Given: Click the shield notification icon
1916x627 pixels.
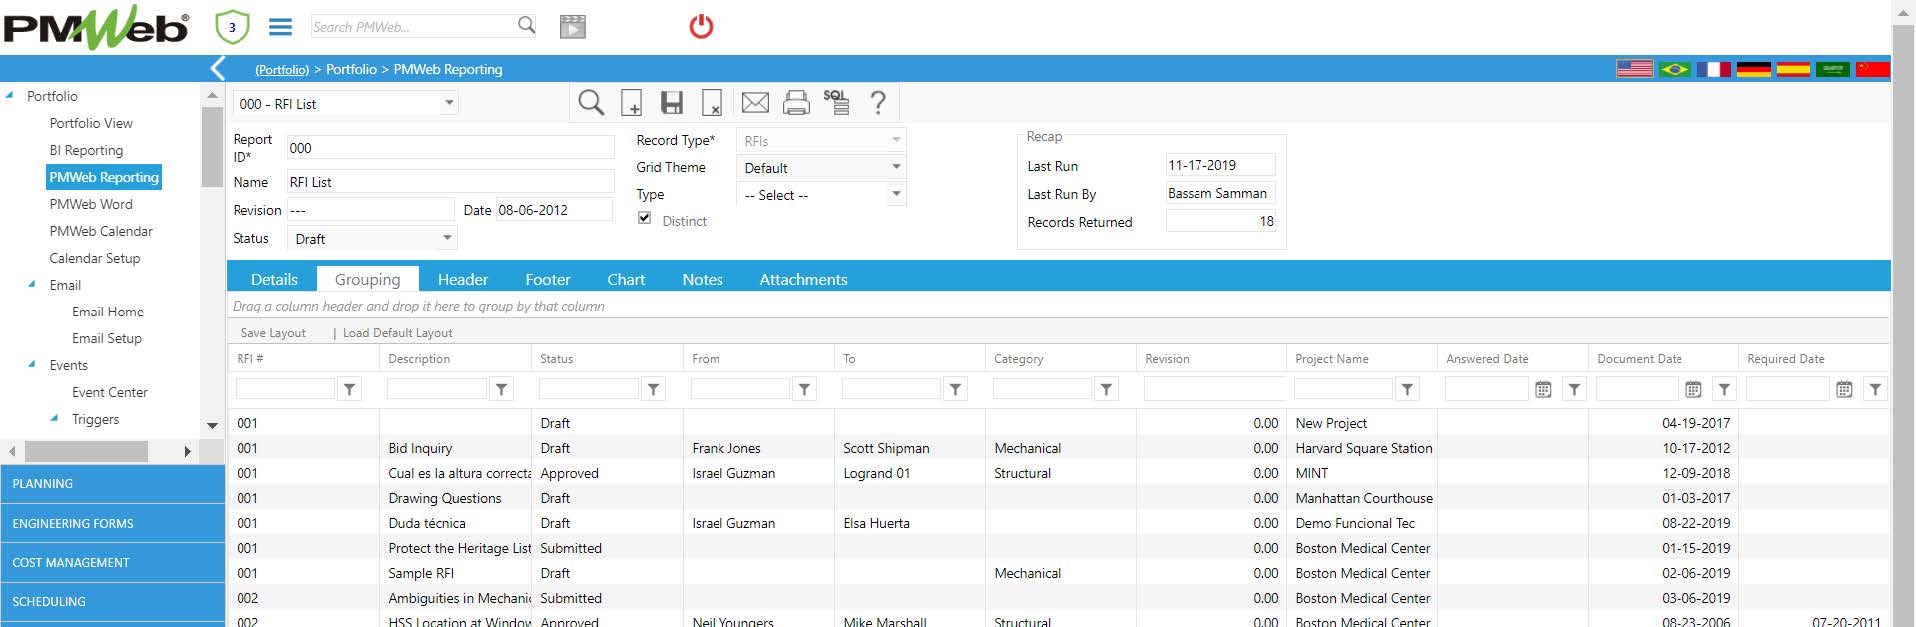Looking at the screenshot, I should point(232,27).
